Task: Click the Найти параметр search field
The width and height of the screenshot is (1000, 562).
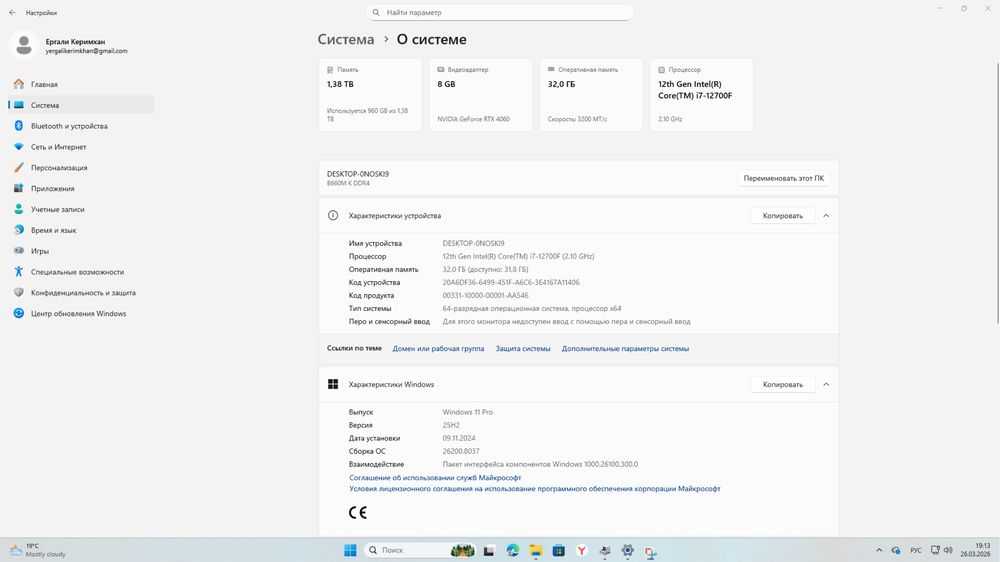Action: pos(500,13)
